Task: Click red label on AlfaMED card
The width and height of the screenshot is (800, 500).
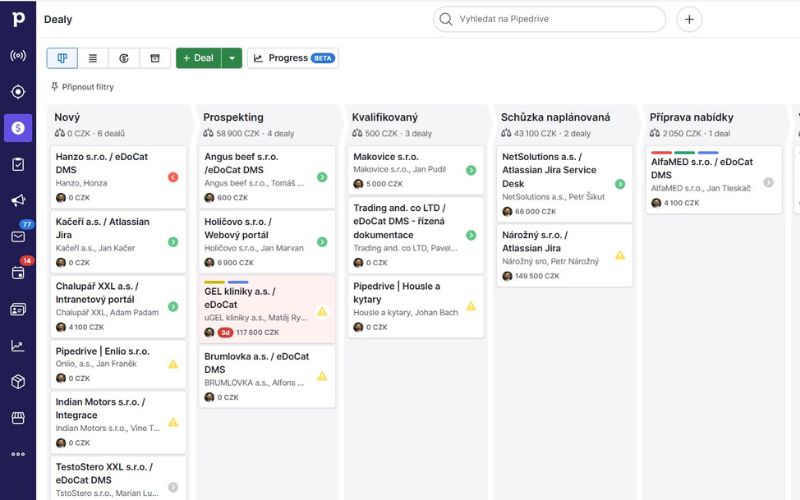Action: point(661,153)
